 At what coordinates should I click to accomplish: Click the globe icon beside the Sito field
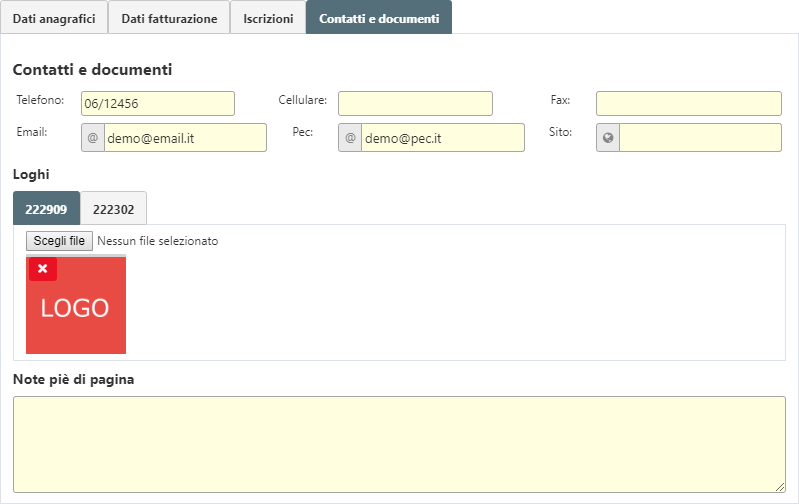608,138
